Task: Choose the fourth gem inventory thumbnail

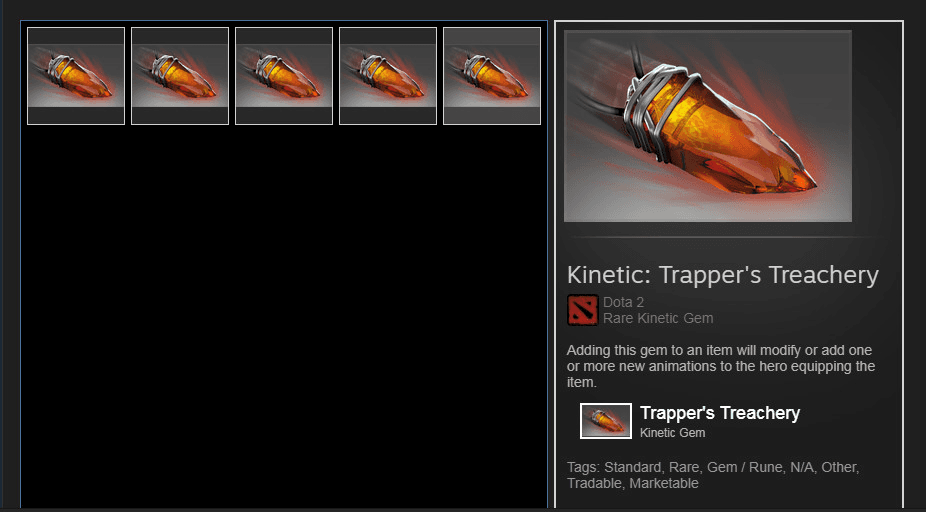Action: (387, 76)
